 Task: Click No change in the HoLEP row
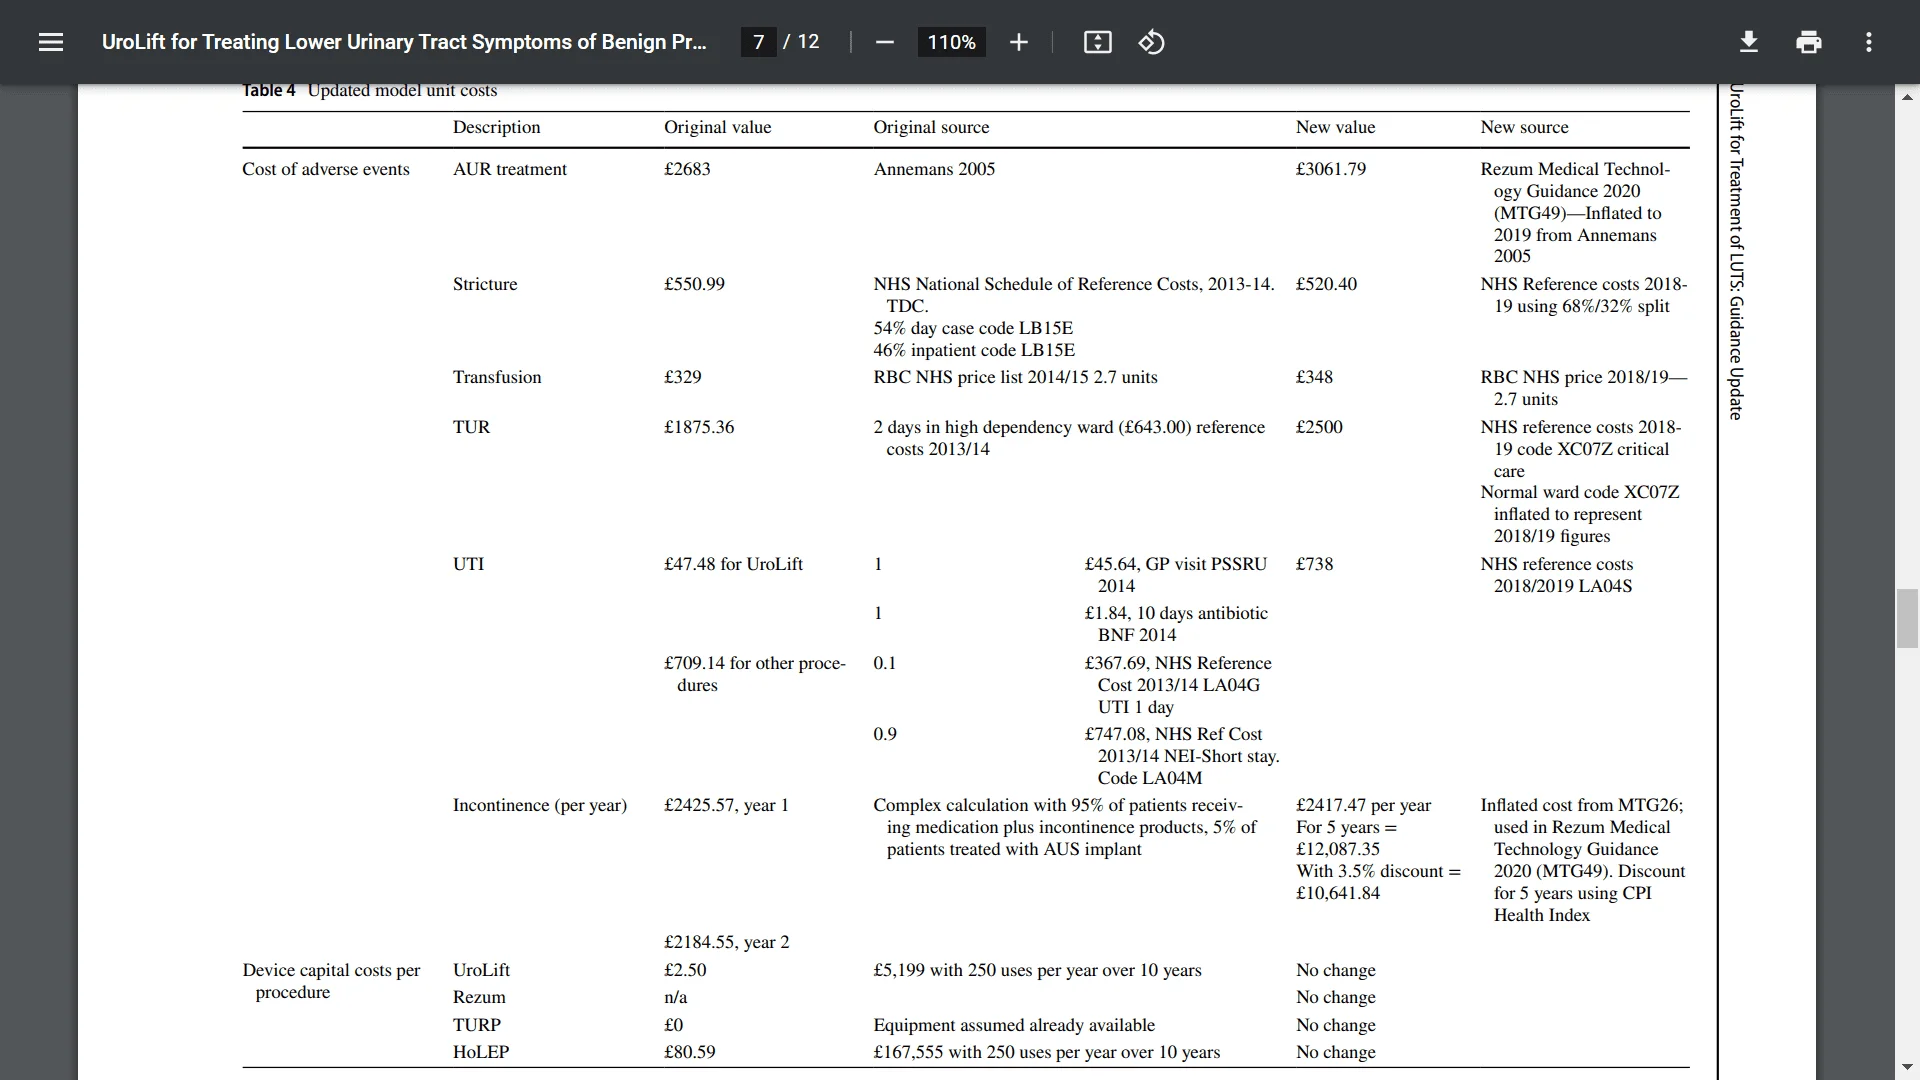[x=1335, y=1052]
